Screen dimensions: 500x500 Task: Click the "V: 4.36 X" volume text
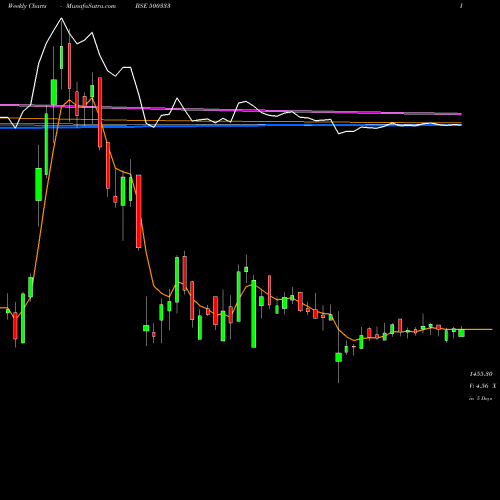point(483,386)
